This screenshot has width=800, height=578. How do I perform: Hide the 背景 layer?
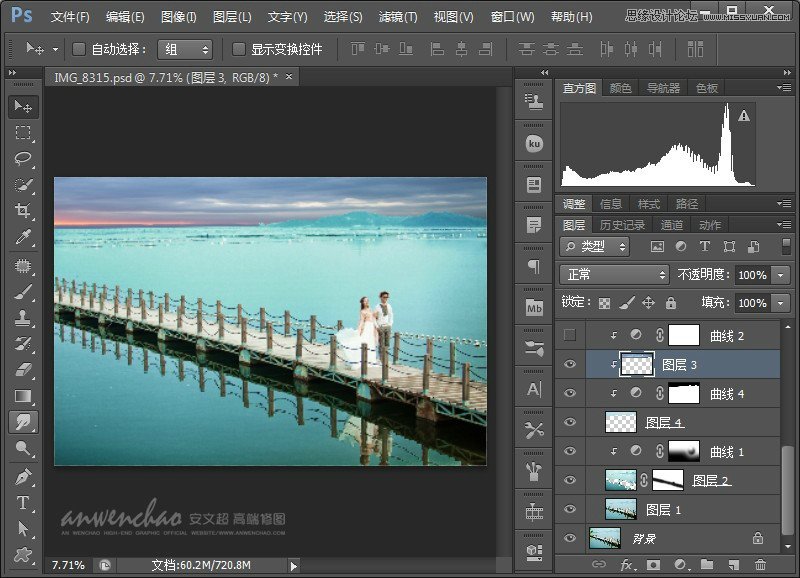pyautogui.click(x=570, y=538)
